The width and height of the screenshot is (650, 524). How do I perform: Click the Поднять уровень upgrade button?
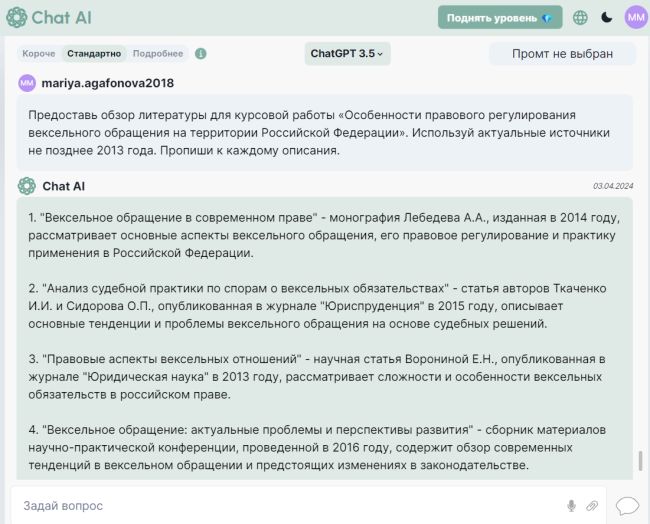499,17
